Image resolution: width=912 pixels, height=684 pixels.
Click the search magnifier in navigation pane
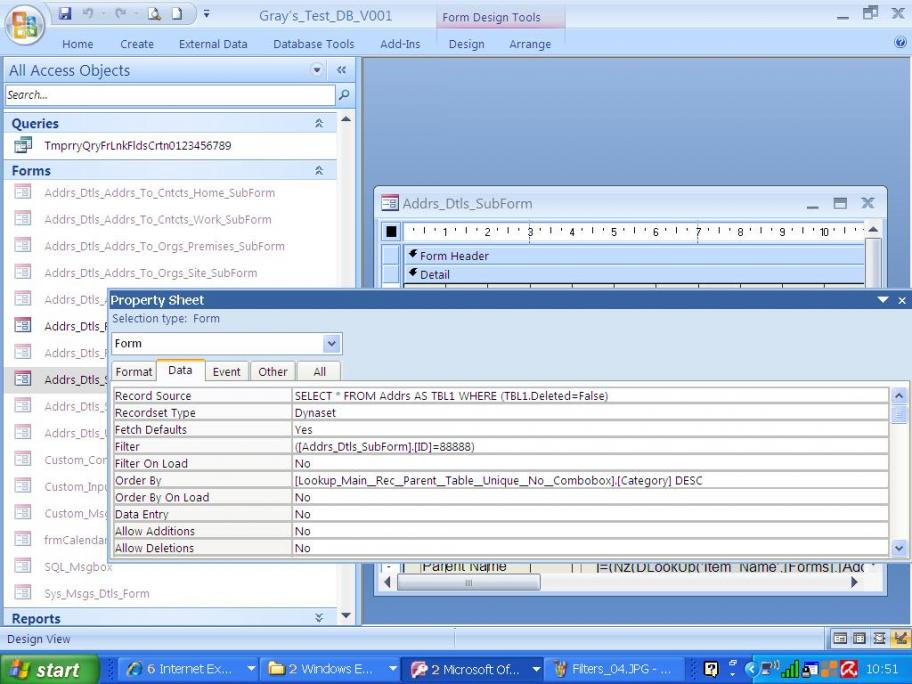coord(345,96)
